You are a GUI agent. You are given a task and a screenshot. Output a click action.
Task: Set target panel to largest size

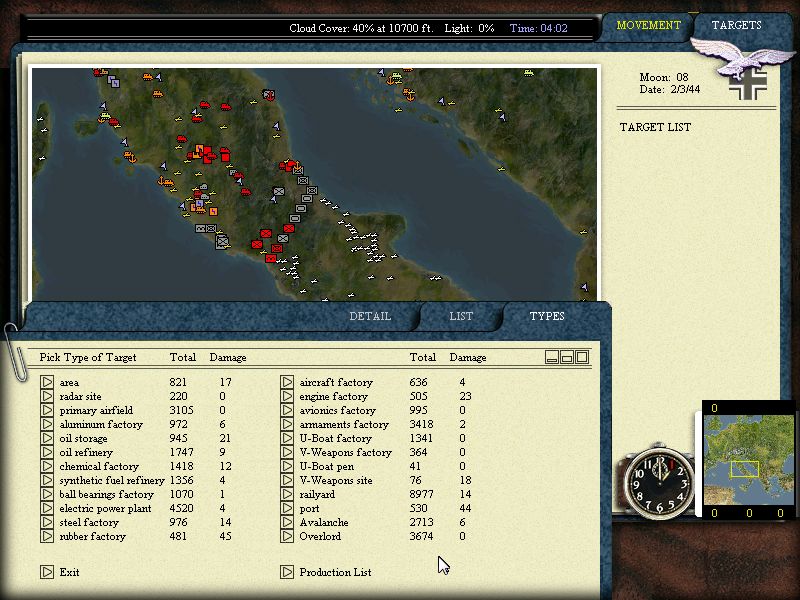[582, 357]
